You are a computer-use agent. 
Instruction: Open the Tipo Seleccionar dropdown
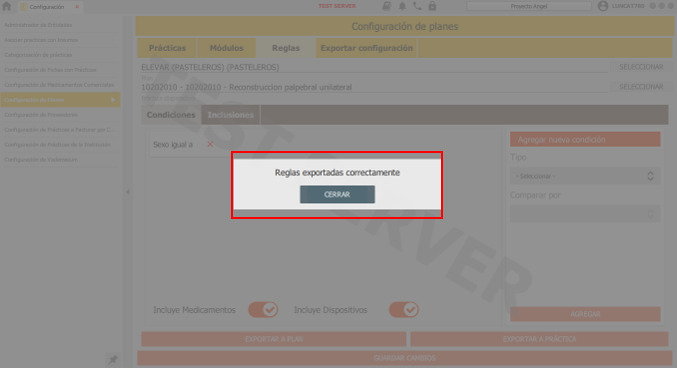[585, 176]
